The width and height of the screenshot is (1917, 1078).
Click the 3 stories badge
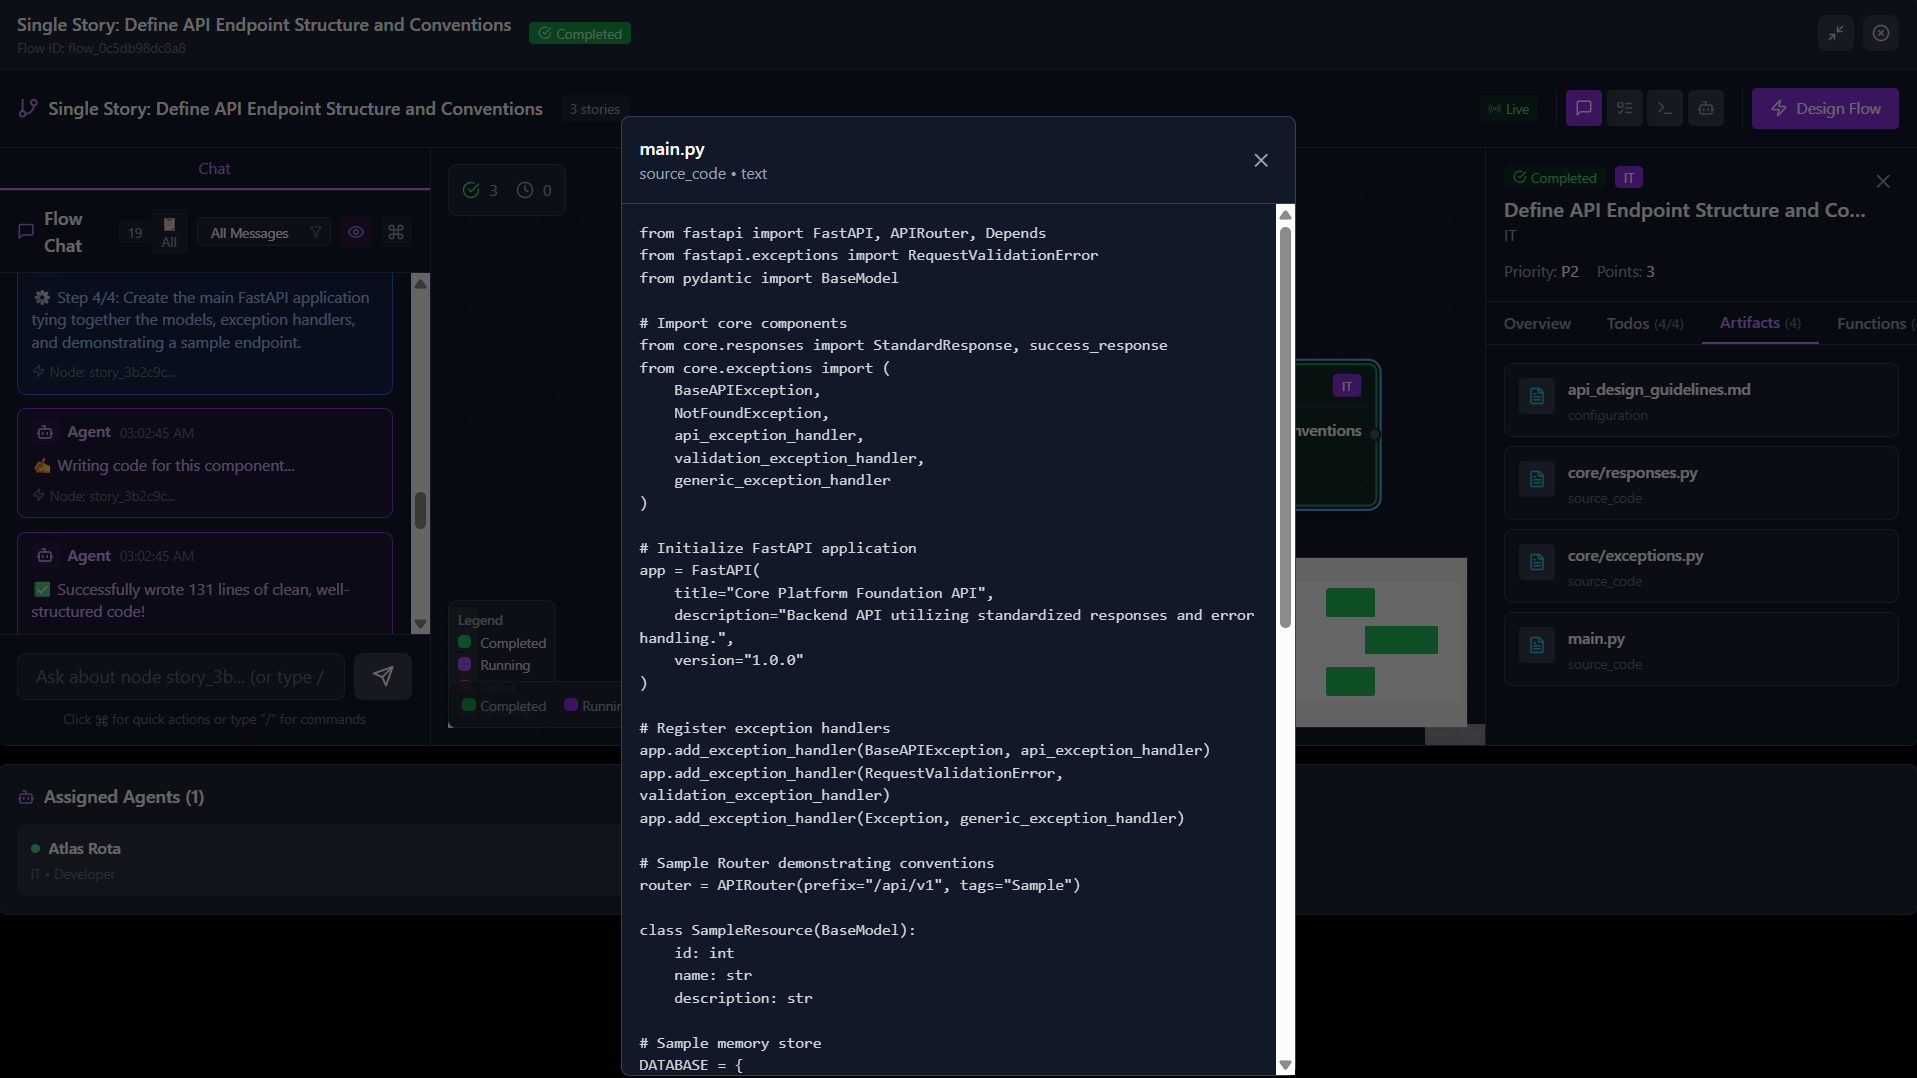coord(594,109)
